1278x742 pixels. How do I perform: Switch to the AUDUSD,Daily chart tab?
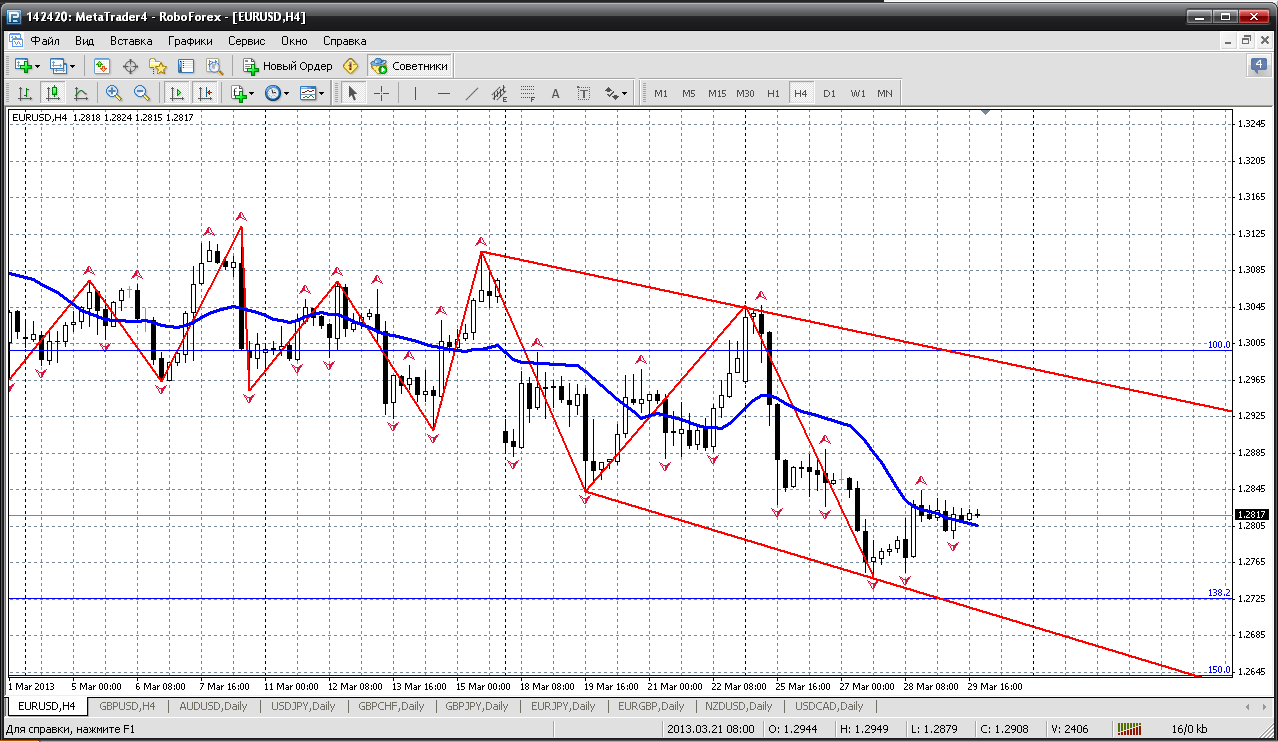[x=214, y=706]
